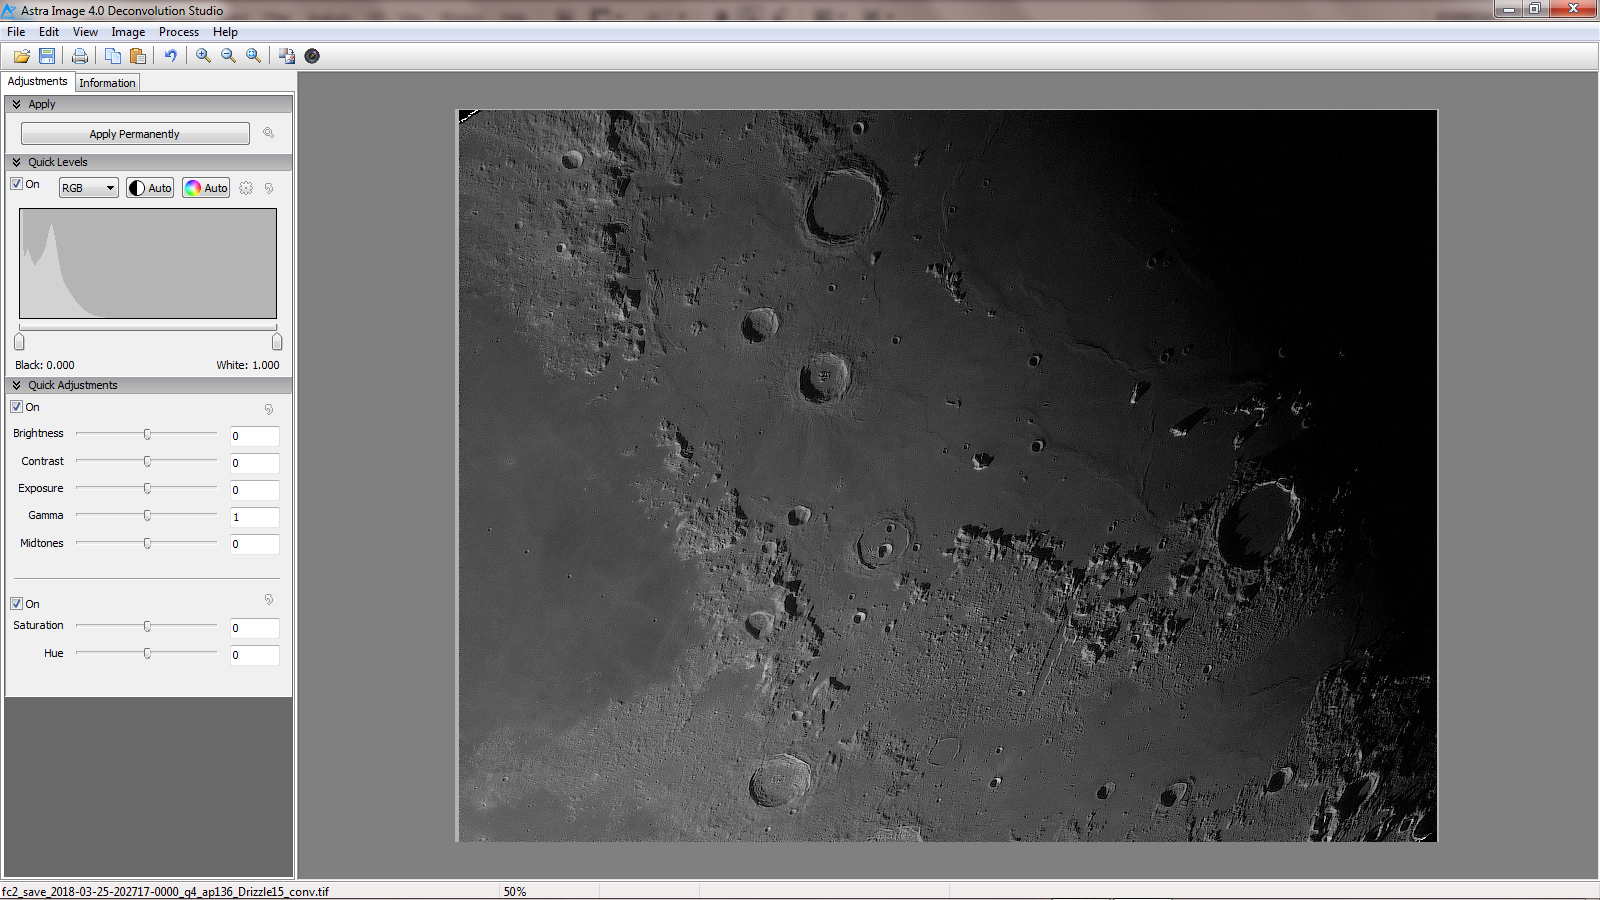Viewport: 1600px width, 900px height.
Task: Open the Help menu
Action: pyautogui.click(x=225, y=32)
